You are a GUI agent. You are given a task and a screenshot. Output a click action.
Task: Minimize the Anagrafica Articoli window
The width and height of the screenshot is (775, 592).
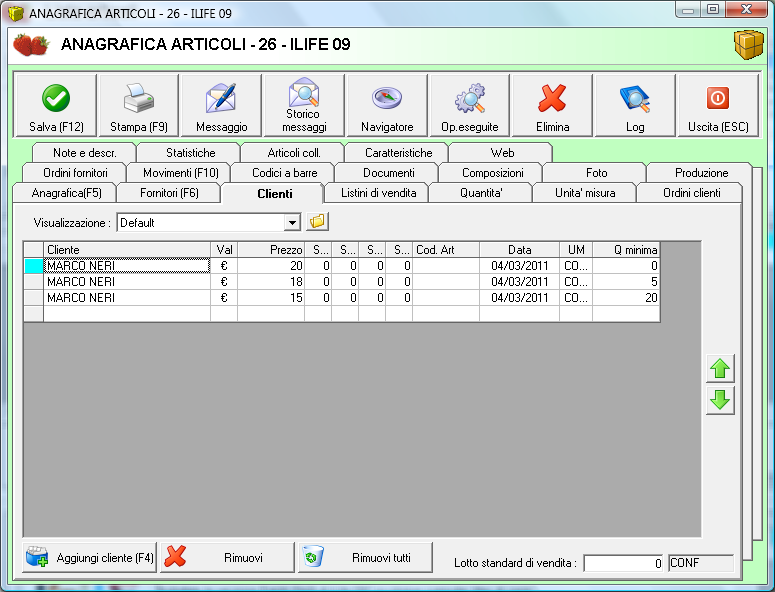pos(689,9)
